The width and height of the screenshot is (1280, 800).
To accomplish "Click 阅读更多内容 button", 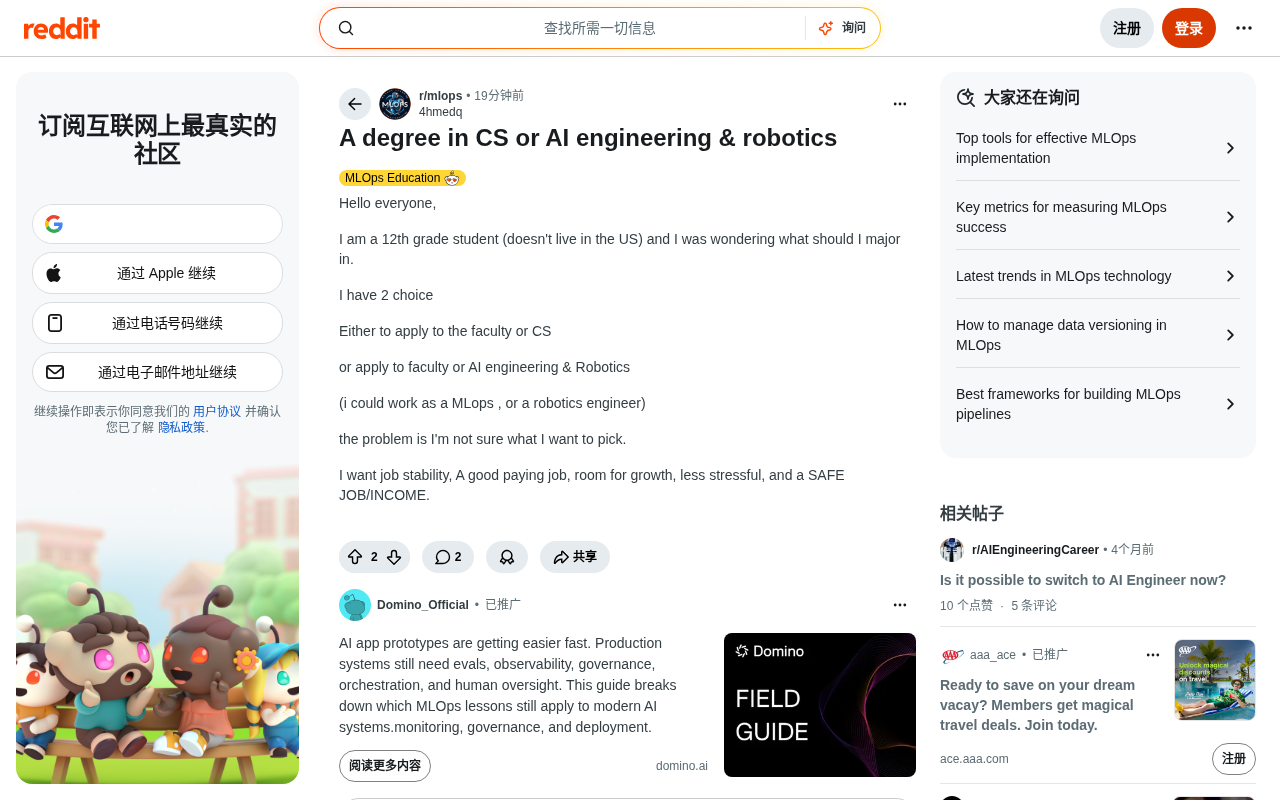I will (385, 766).
